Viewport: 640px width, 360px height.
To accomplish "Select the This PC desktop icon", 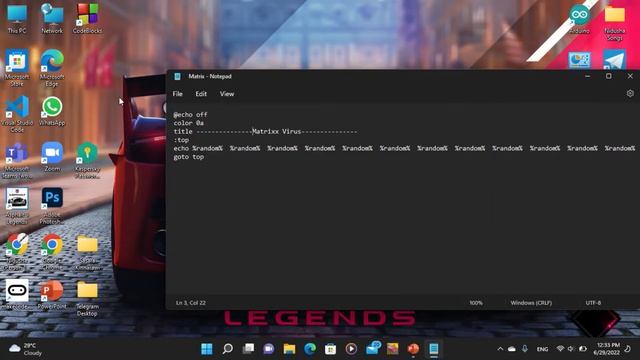I will point(17,19).
